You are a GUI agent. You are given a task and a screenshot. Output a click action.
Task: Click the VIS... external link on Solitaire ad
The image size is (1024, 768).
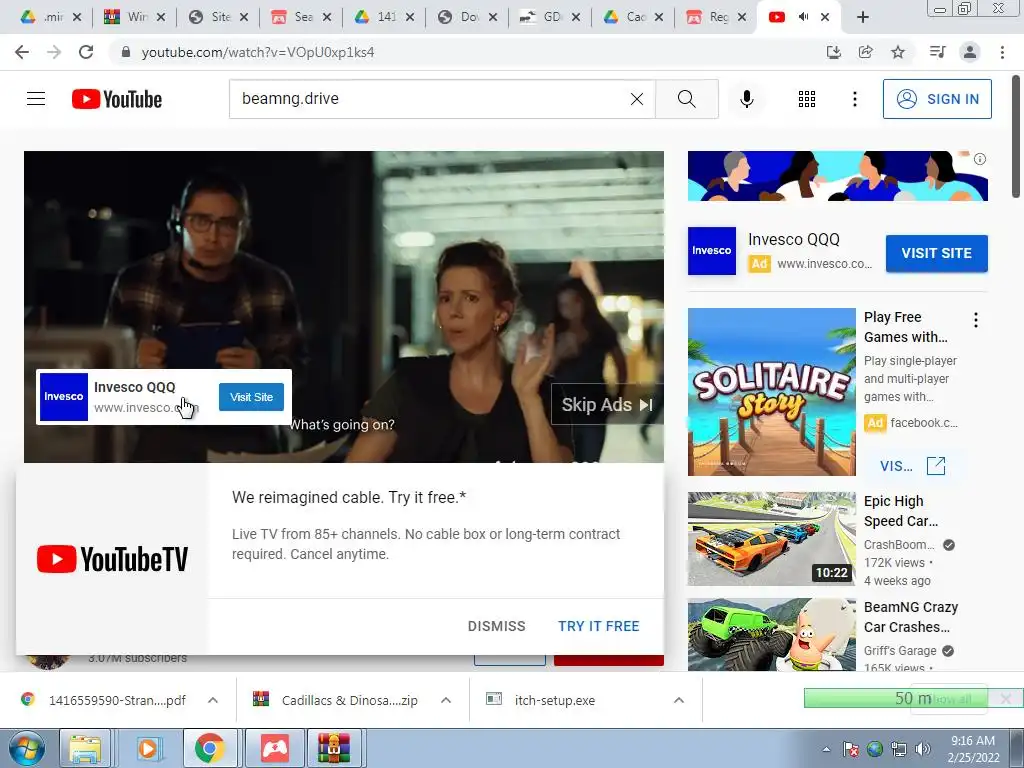912,466
